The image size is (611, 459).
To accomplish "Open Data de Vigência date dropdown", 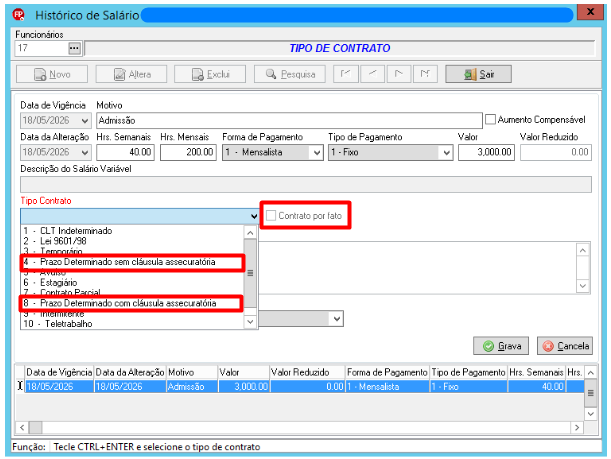I will [85, 121].
